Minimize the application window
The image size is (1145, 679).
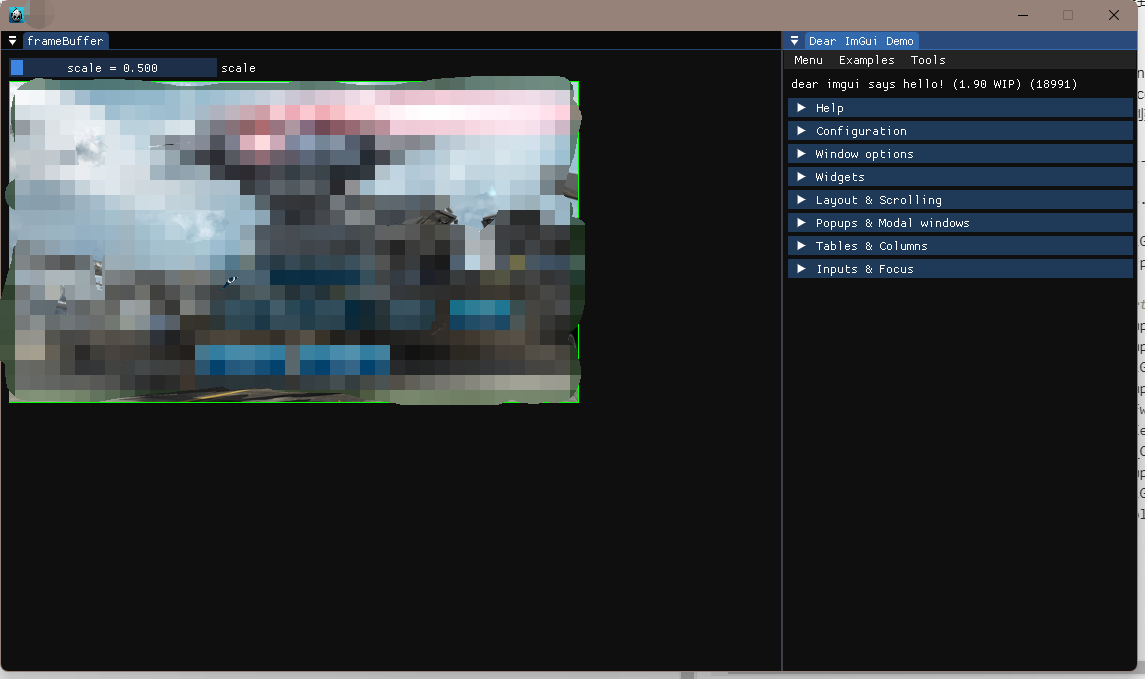[1023, 15]
